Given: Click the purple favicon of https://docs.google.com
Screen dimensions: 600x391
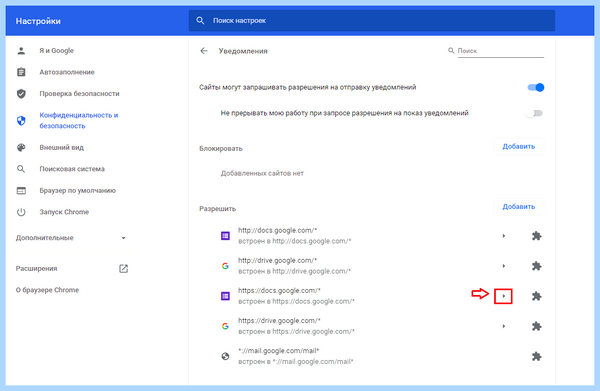Looking at the screenshot, I should [225, 296].
